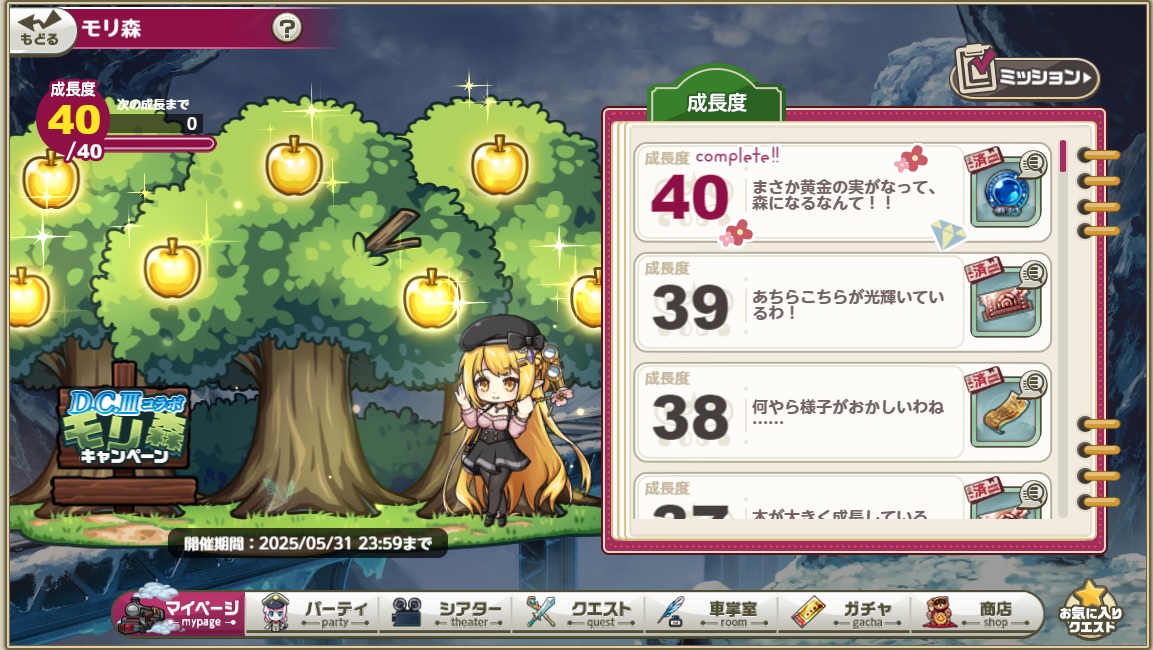Click magnifier on level 38 reward
This screenshot has height=650, width=1153.
(1033, 383)
